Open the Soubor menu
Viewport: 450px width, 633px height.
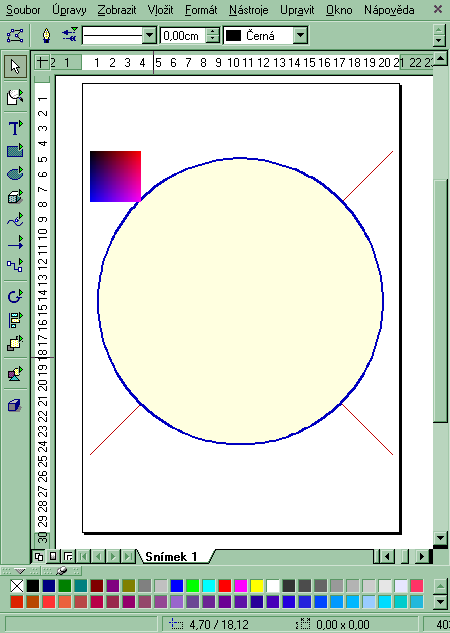(x=23, y=10)
